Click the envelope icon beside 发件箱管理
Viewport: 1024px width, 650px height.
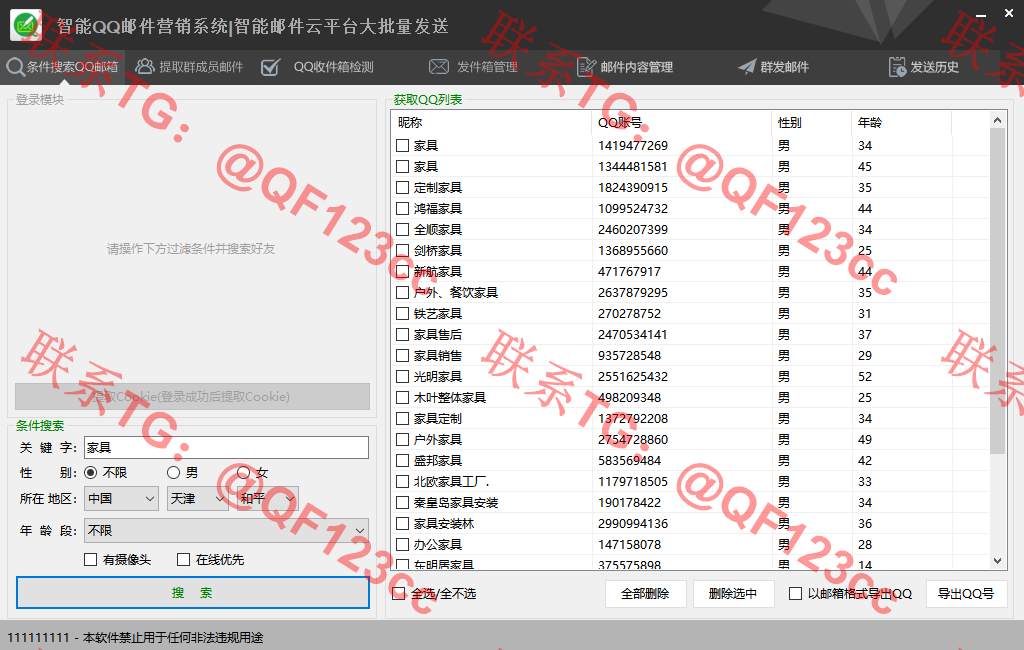[x=439, y=67]
